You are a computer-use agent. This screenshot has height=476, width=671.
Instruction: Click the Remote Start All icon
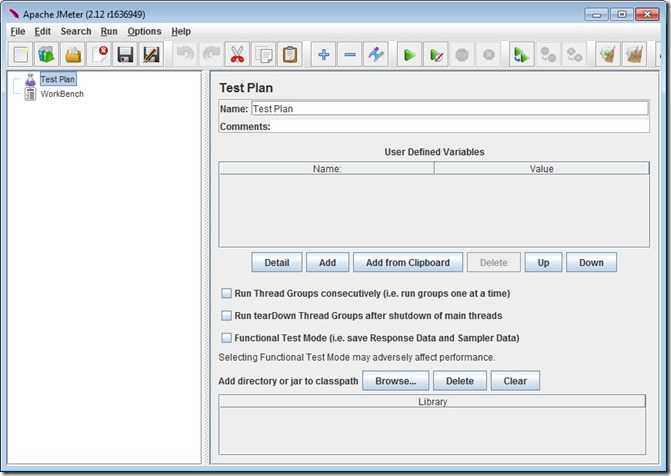coord(522,54)
